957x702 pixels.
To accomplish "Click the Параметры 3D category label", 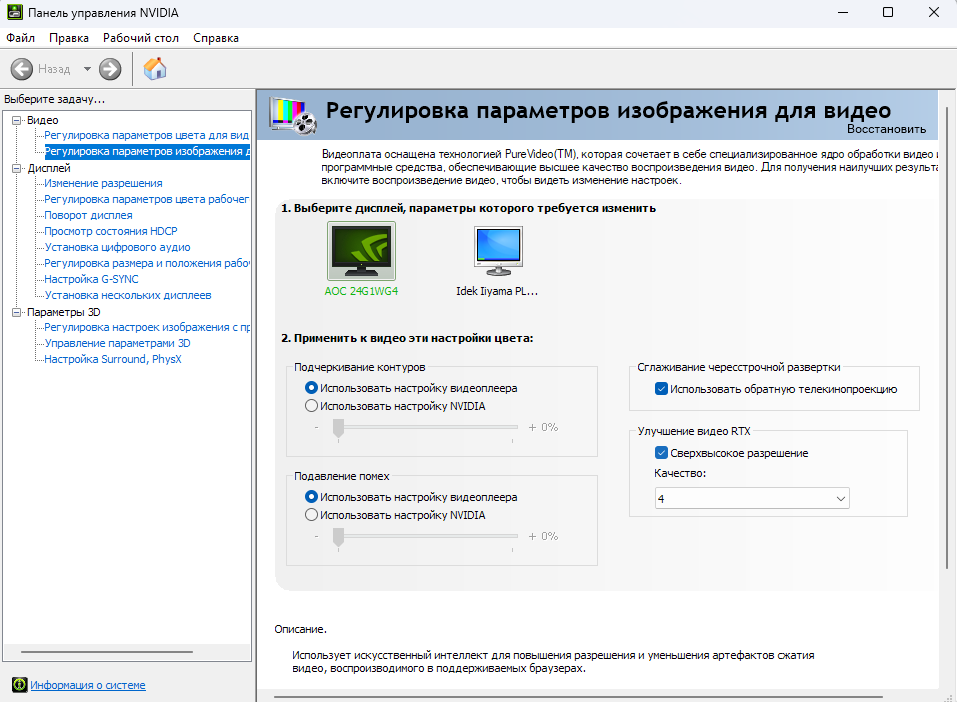I will click(63, 312).
